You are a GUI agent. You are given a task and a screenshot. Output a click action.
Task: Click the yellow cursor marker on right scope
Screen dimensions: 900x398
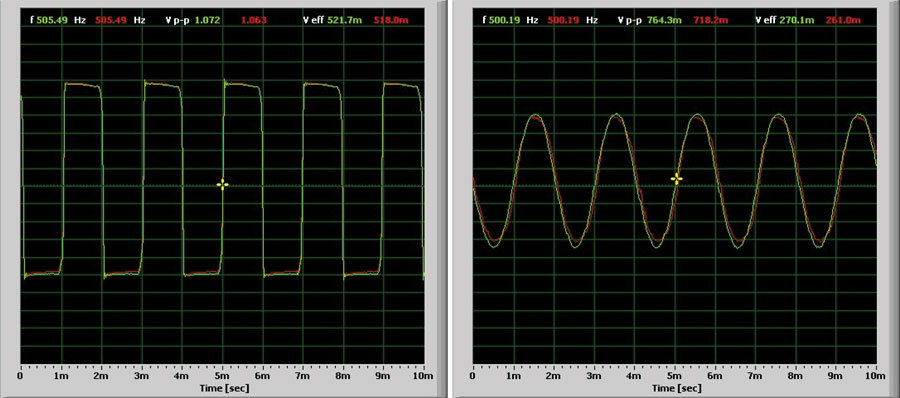(677, 179)
